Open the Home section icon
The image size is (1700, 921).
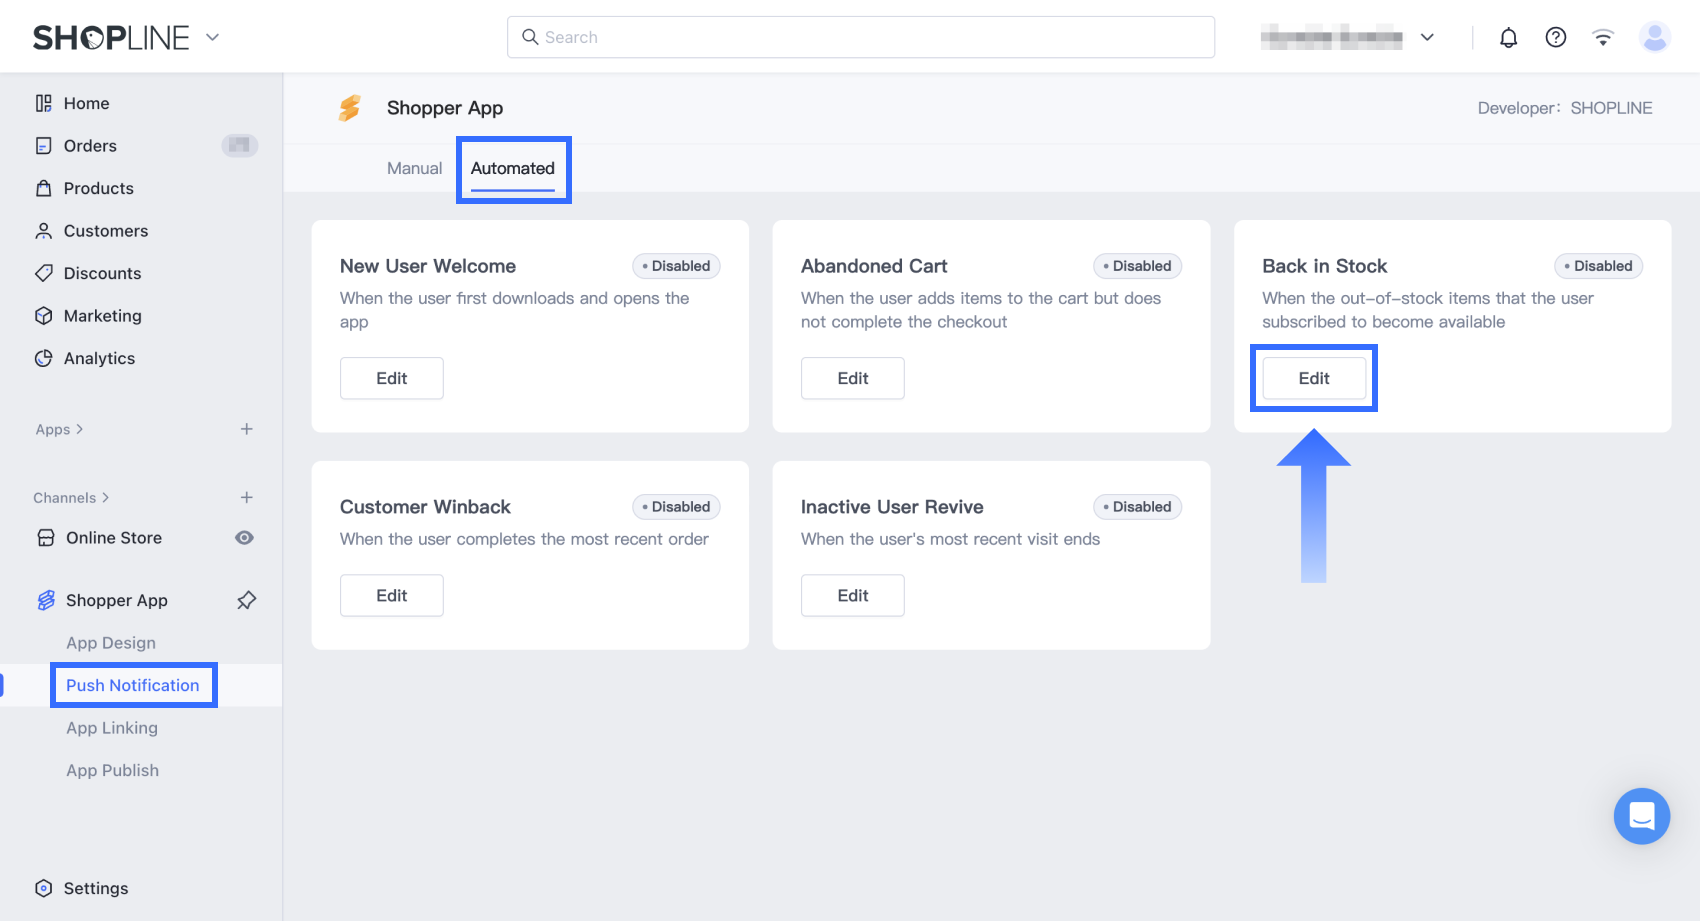[43, 103]
